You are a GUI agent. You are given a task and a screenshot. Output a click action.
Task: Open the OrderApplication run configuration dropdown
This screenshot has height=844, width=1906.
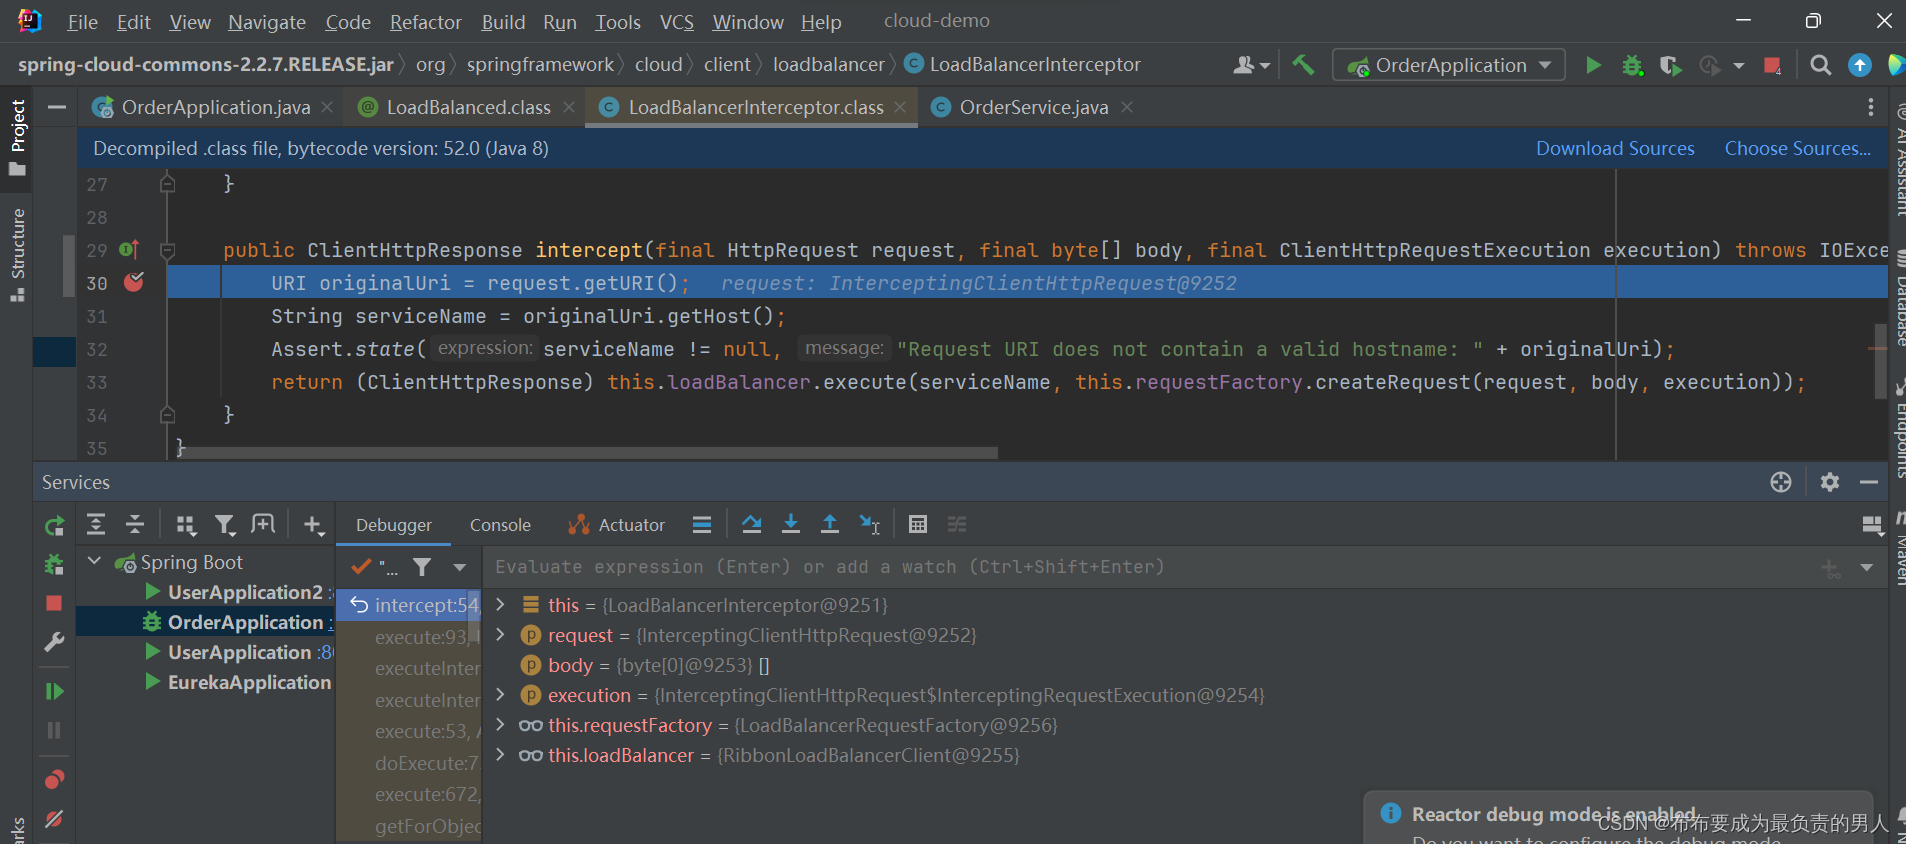[1448, 65]
